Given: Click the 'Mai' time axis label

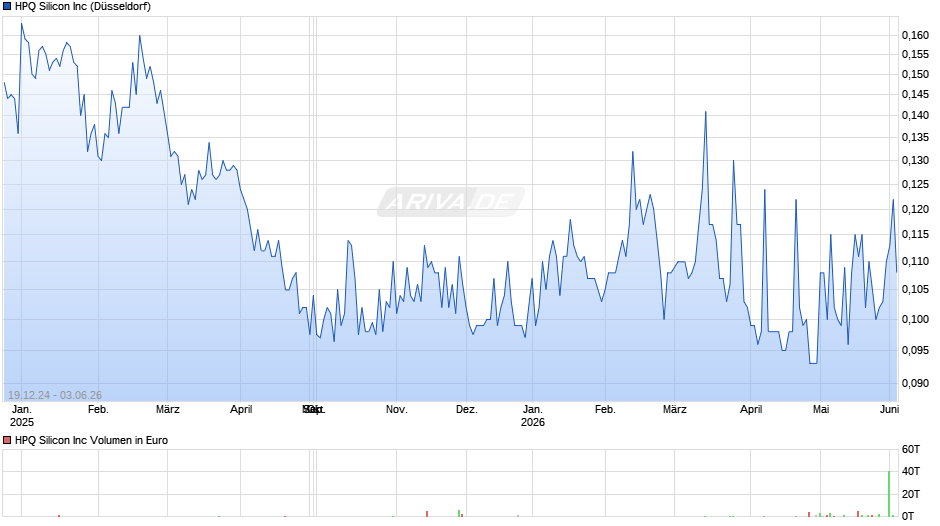Looking at the screenshot, I should click(x=821, y=409).
